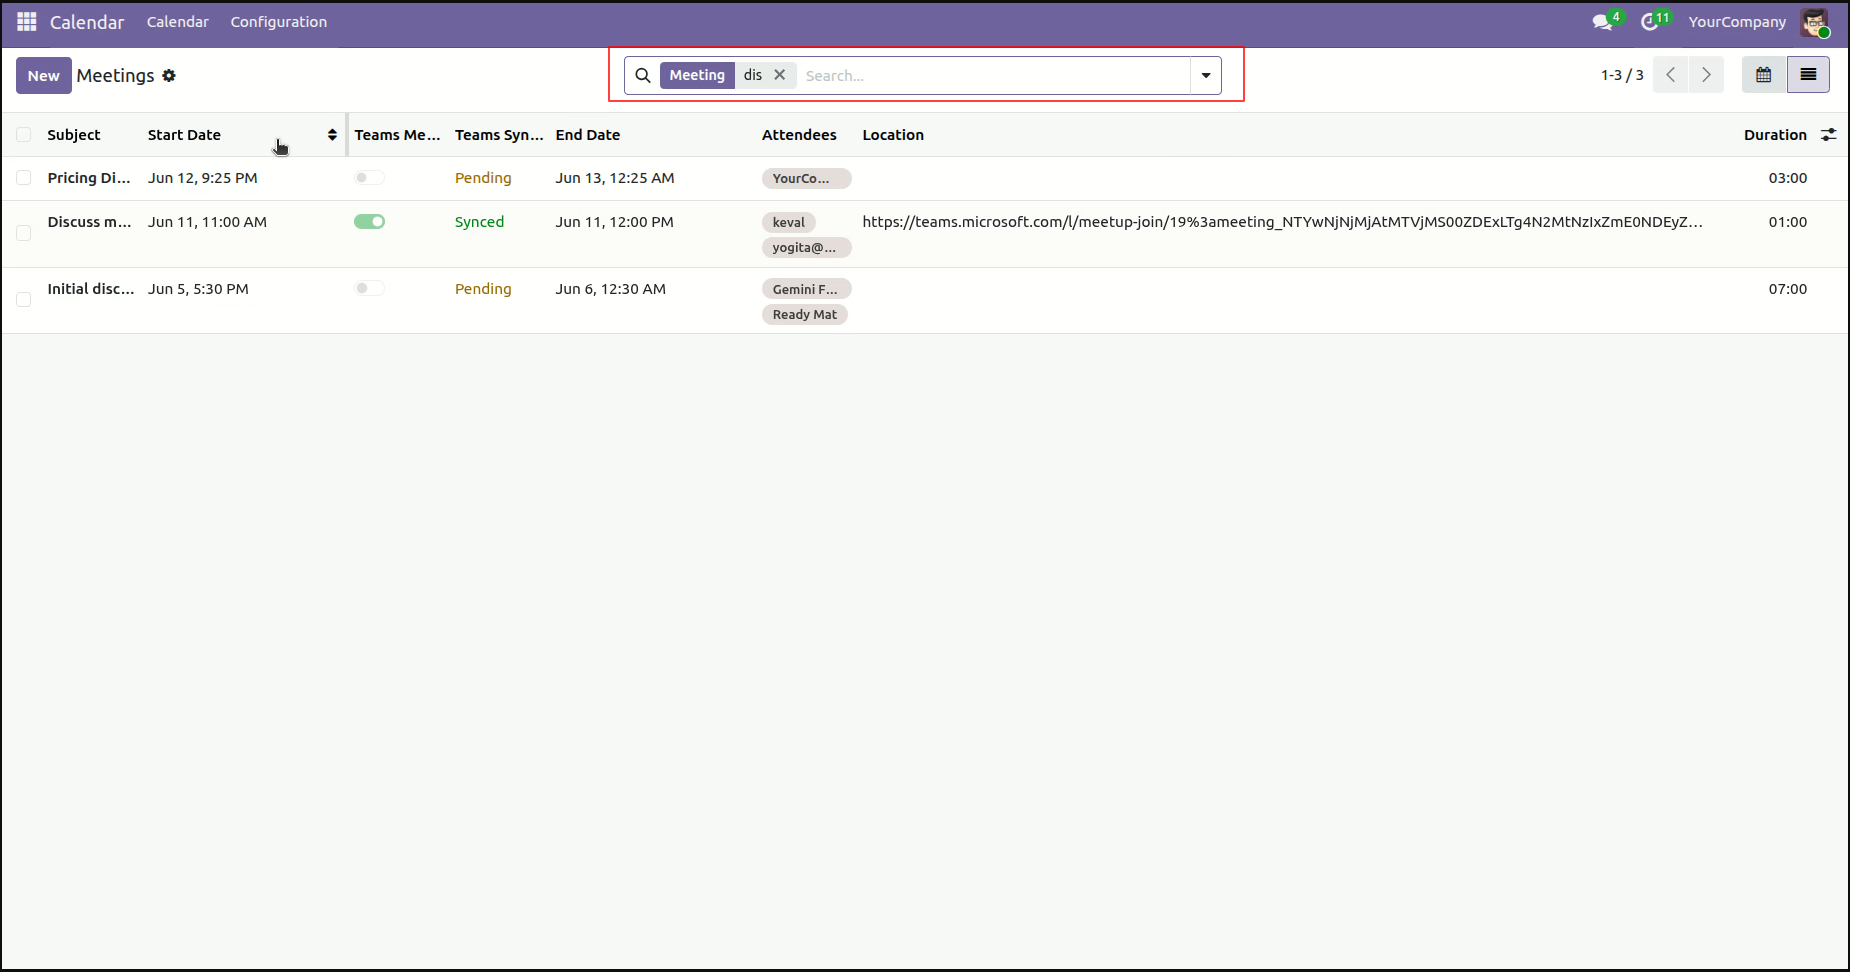The image size is (1850, 972).
Task: Click the Synced status text
Action: (479, 222)
